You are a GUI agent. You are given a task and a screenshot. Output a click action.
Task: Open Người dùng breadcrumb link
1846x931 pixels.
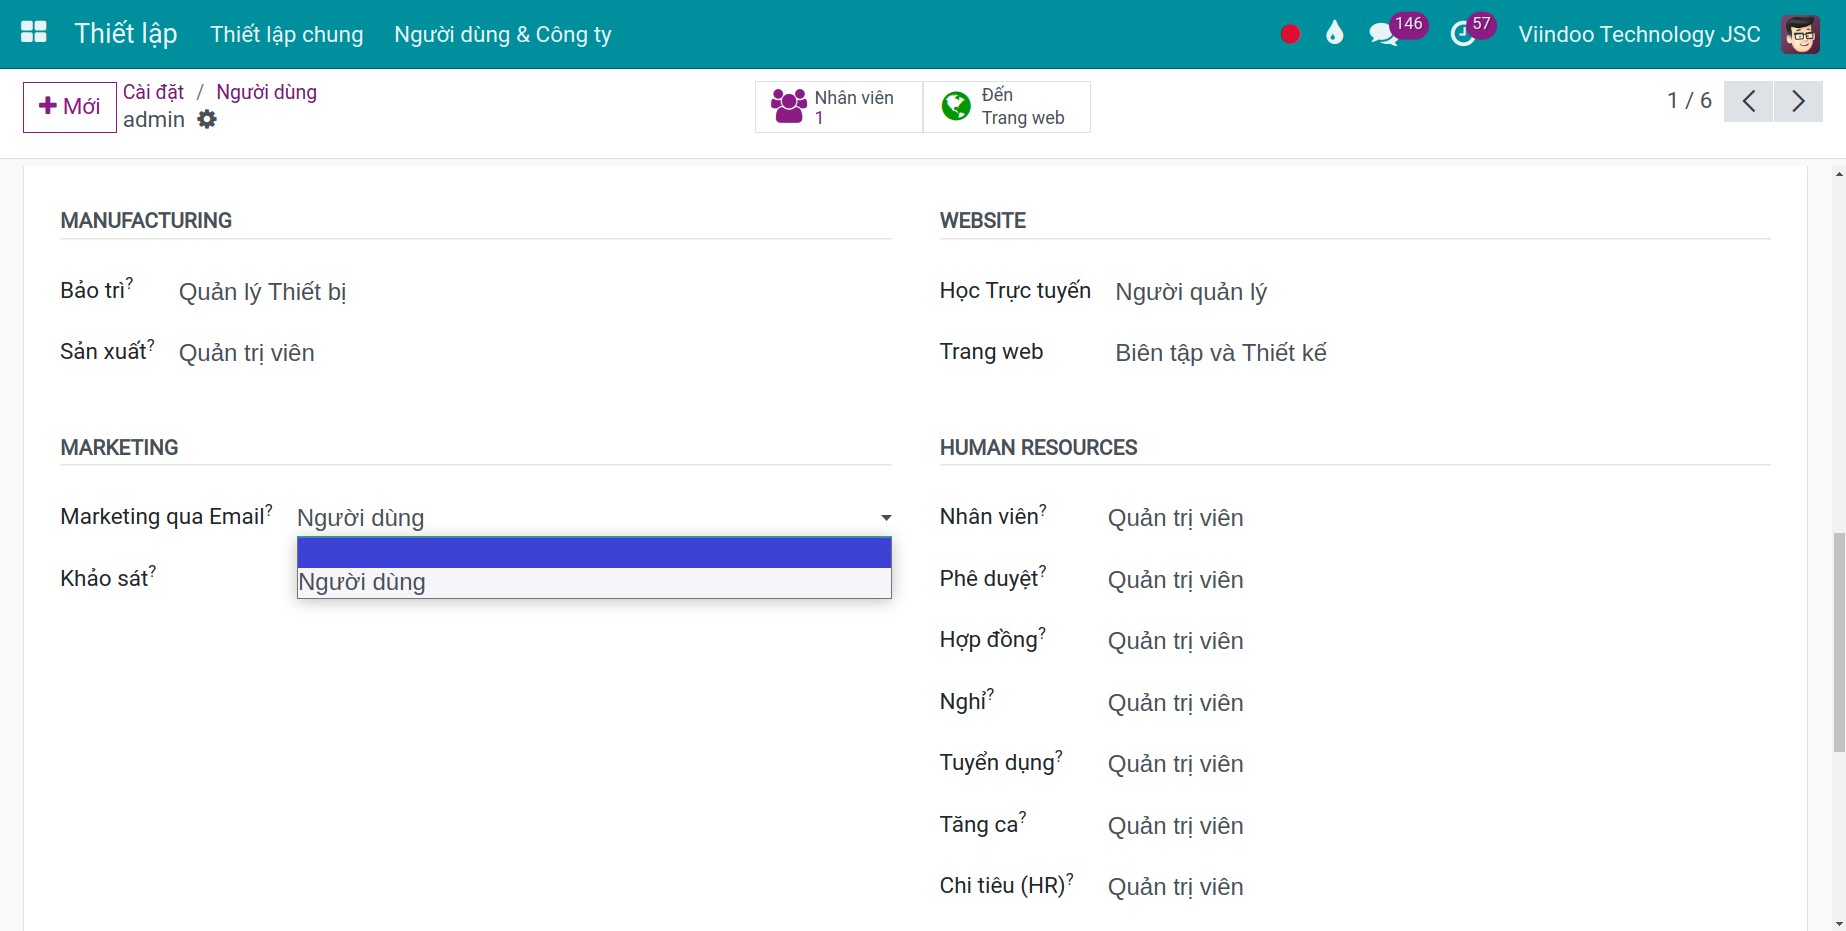266,92
